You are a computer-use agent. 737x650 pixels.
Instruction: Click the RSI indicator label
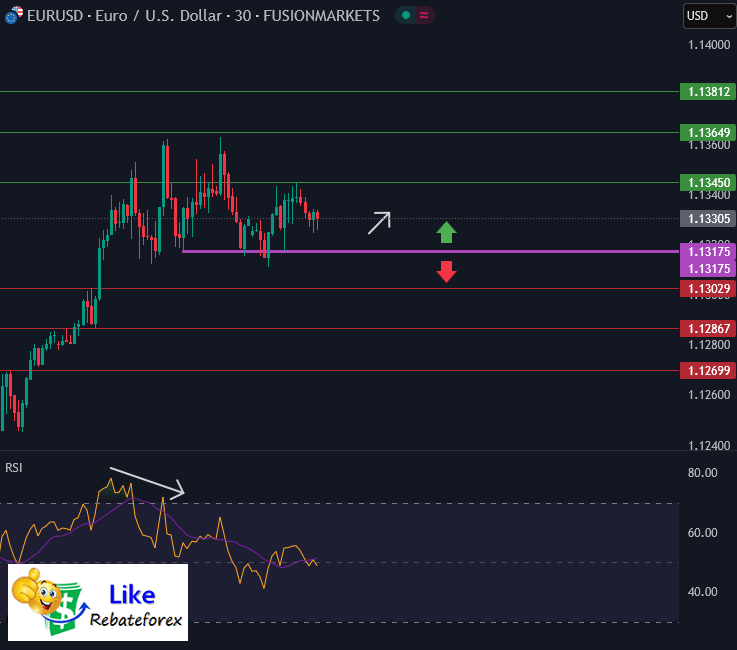click(x=14, y=468)
